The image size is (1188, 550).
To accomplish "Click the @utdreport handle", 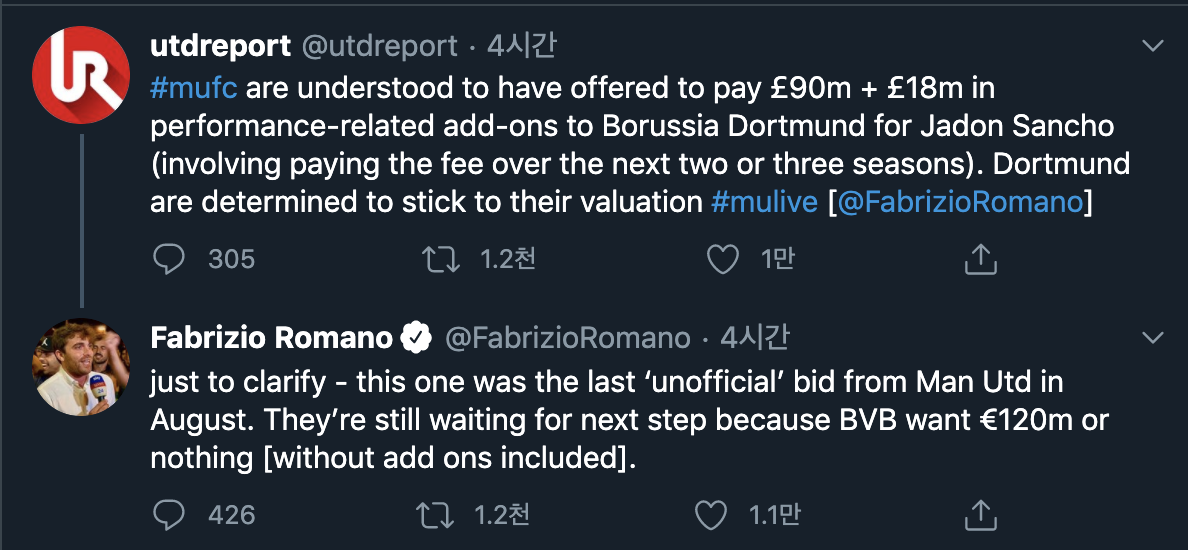I will 380,46.
